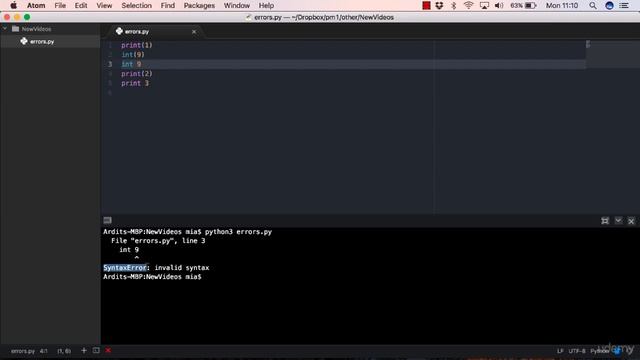Open the Window menu

tap(237, 5)
